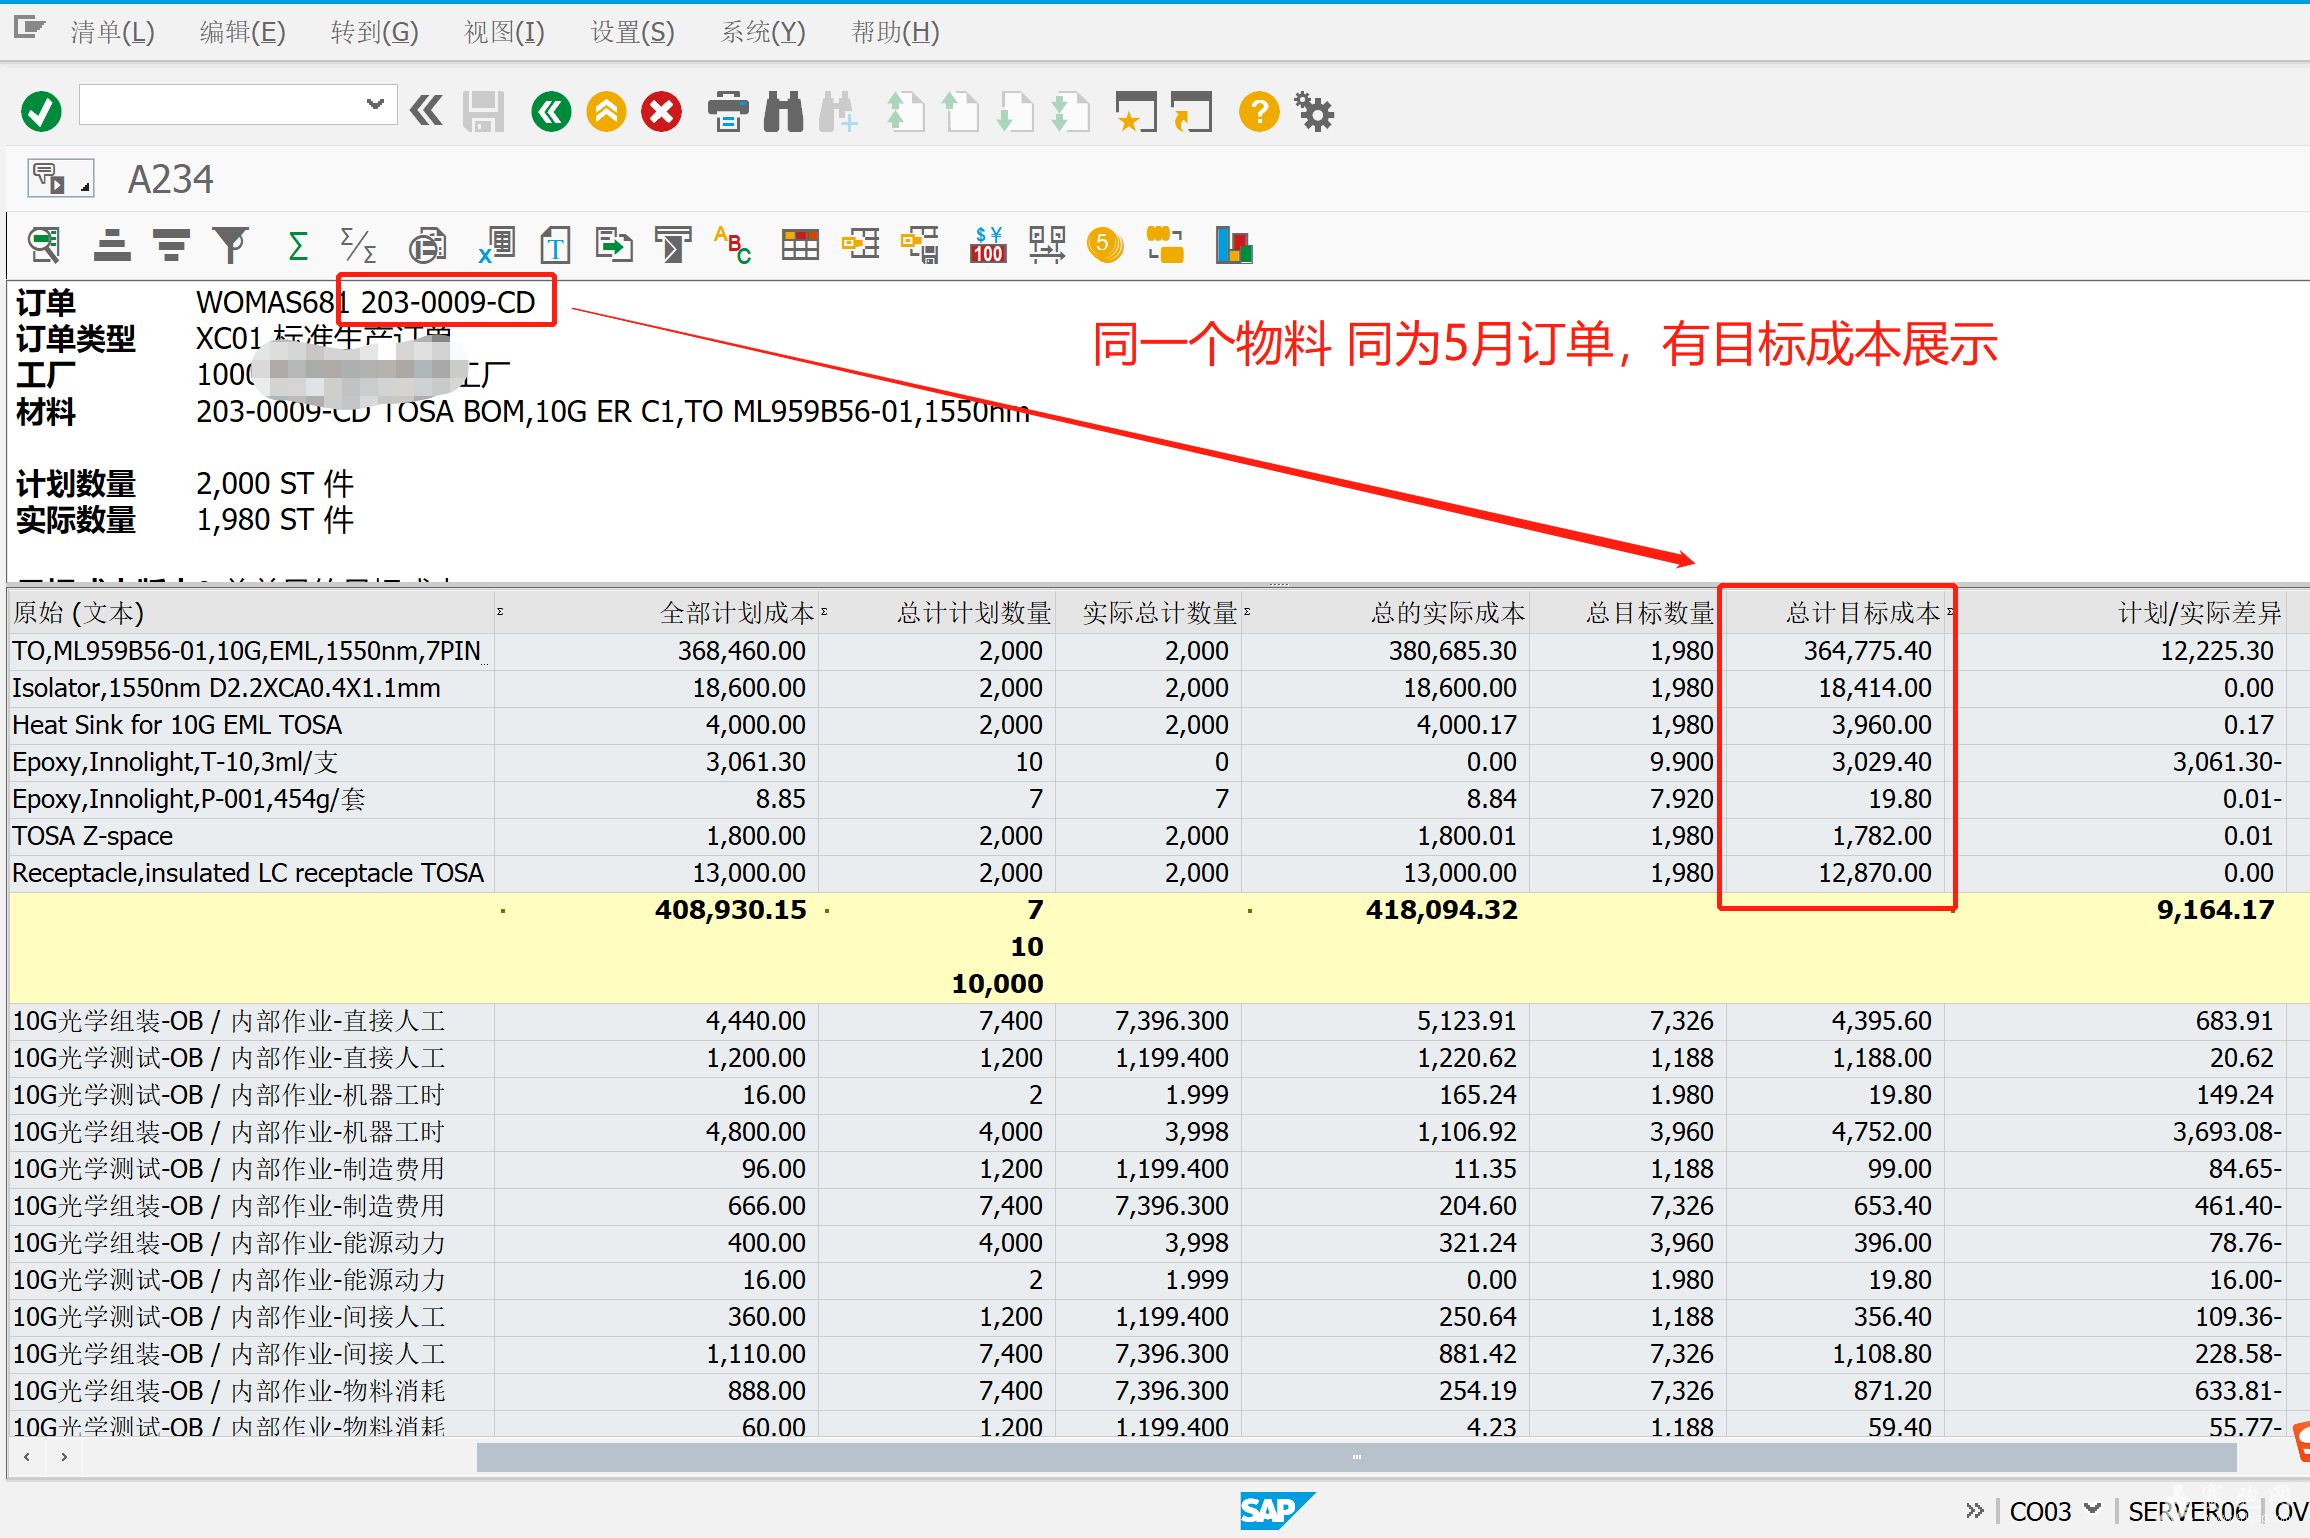Viewport: 2310px width, 1538px height.
Task: Click the 原始 (文本) column header
Action: [251, 612]
